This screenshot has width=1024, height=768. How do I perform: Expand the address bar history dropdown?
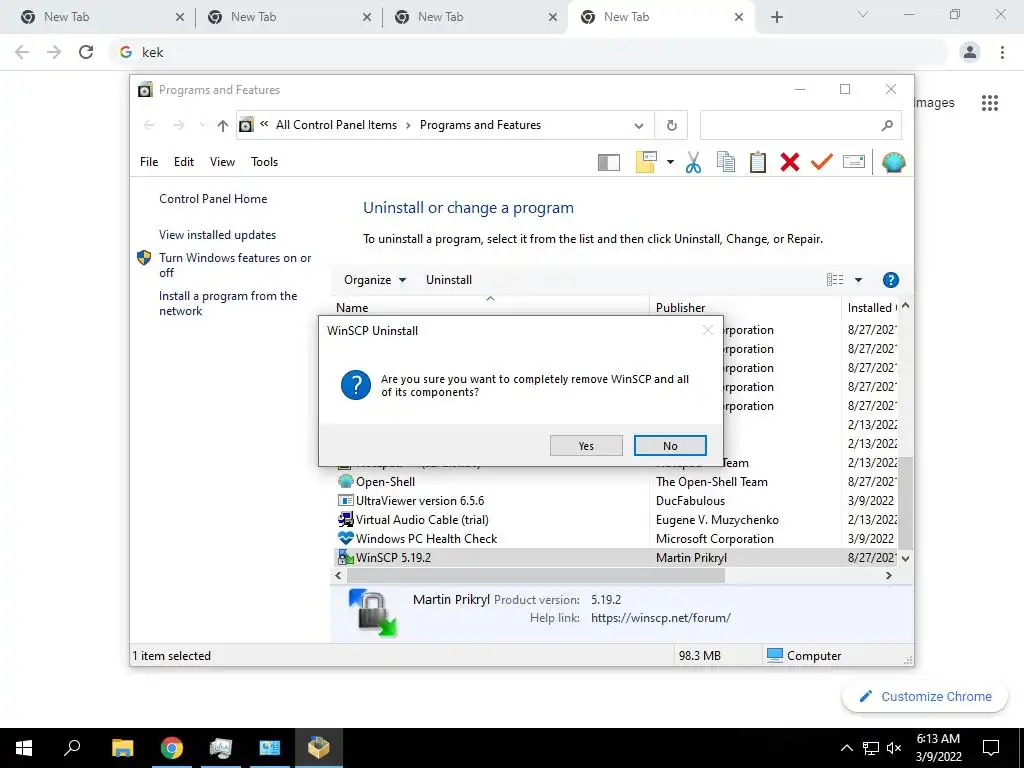(639, 125)
